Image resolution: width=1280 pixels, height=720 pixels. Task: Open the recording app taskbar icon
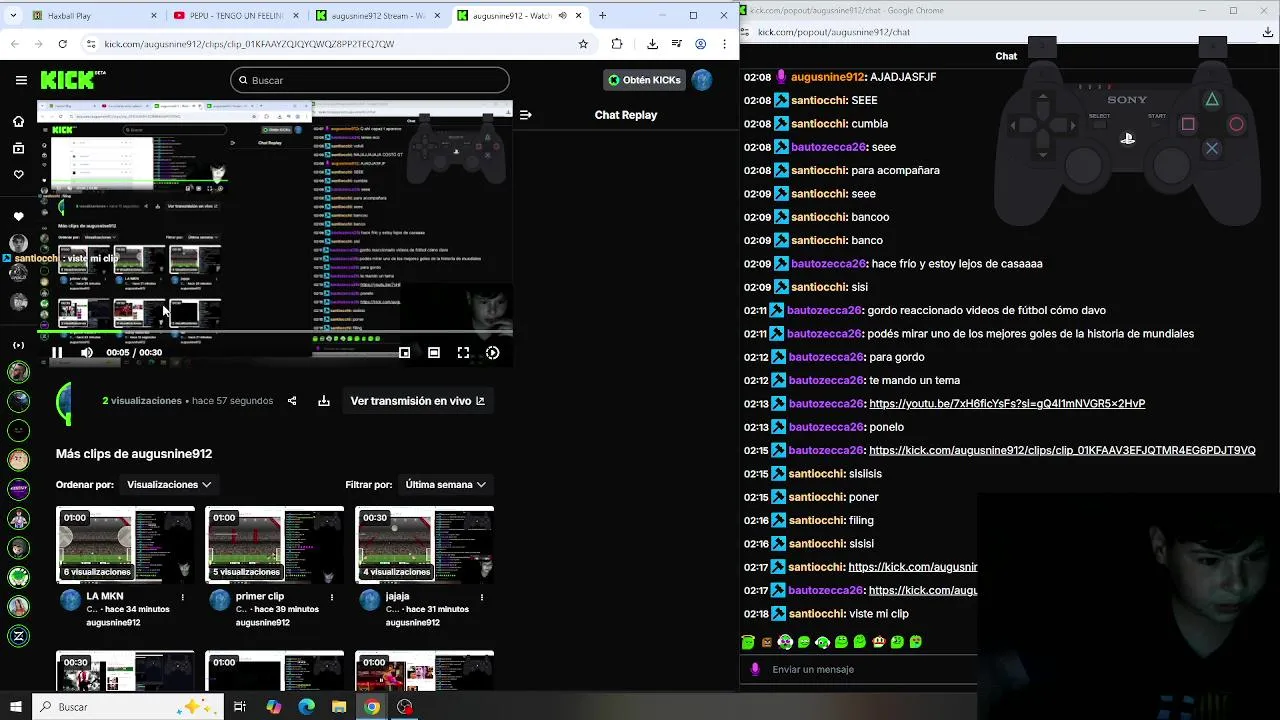(405, 707)
